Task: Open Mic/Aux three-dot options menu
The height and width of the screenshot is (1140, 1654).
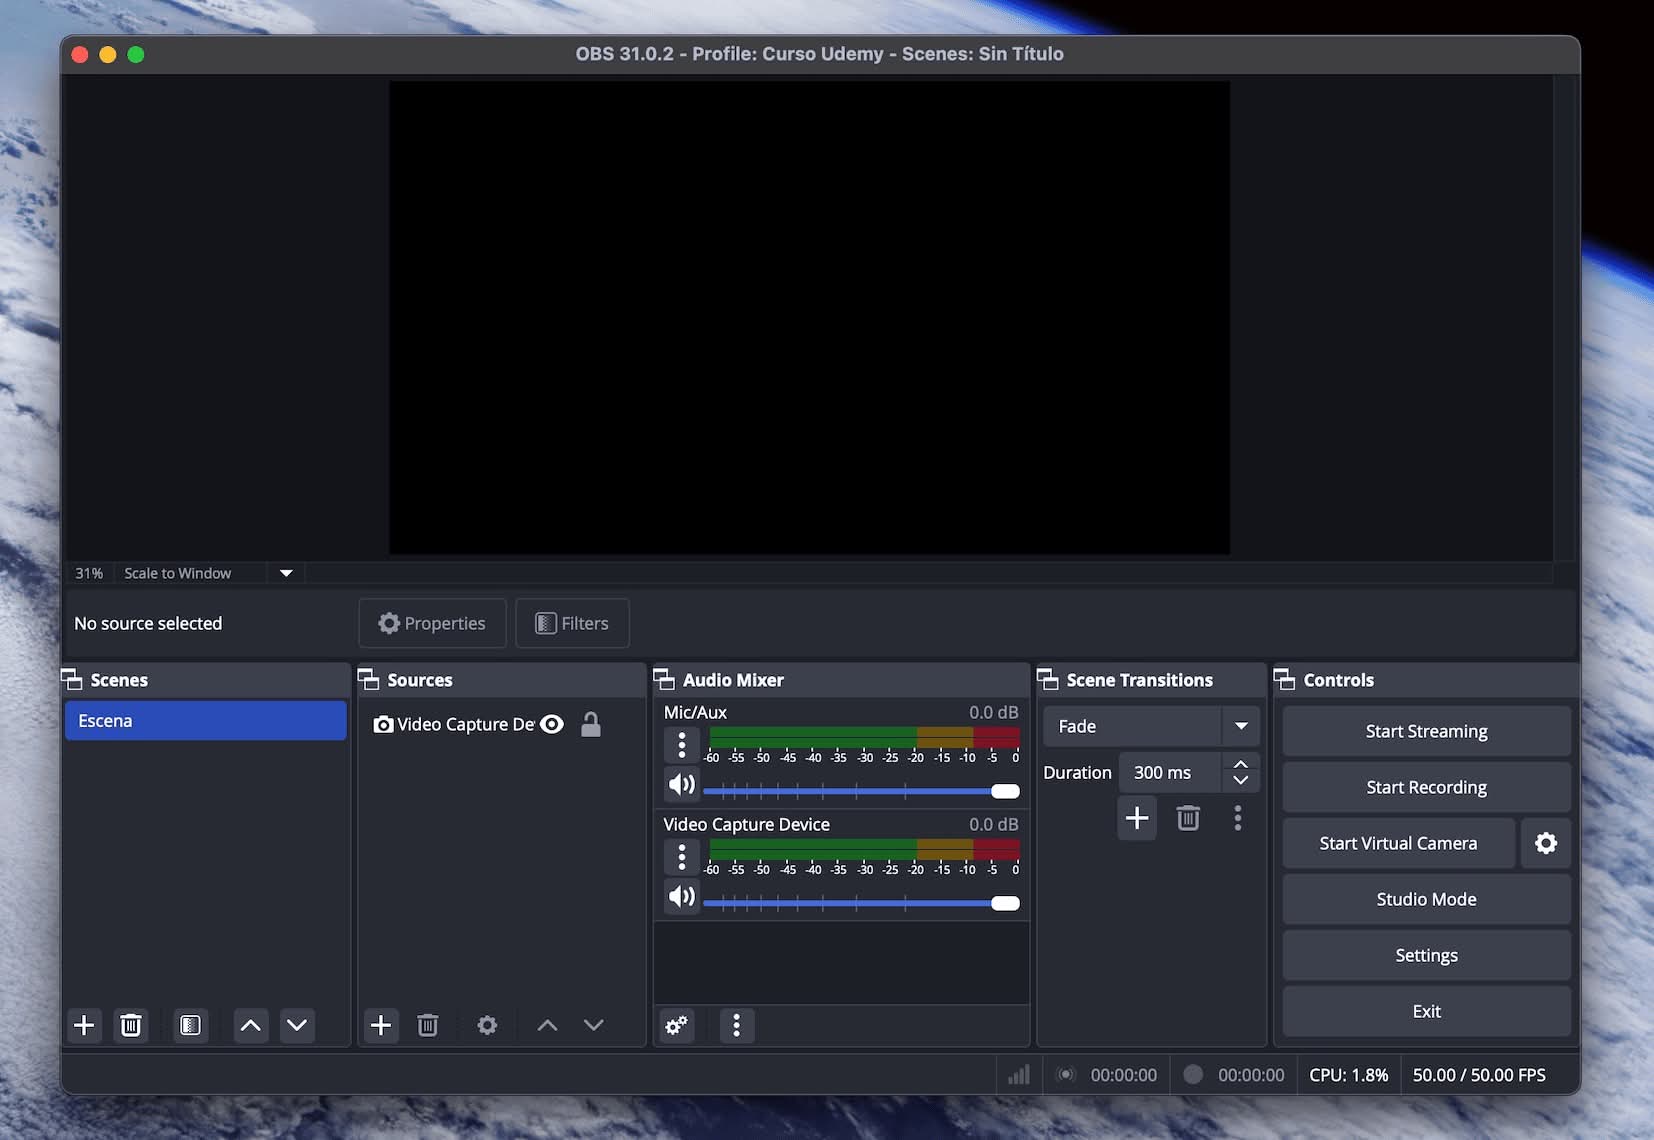Action: pos(682,745)
